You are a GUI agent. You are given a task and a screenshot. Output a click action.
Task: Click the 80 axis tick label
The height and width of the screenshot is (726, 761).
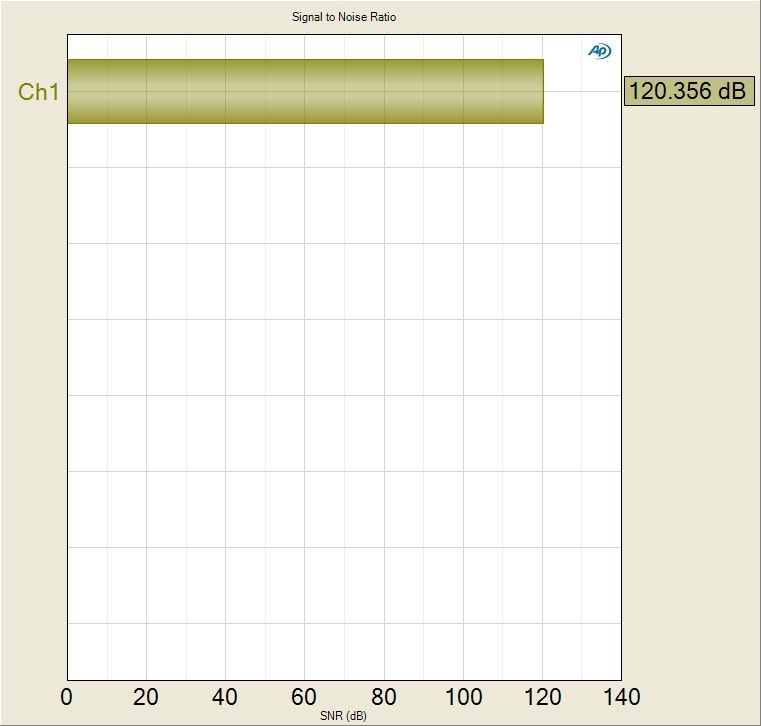coord(383,697)
